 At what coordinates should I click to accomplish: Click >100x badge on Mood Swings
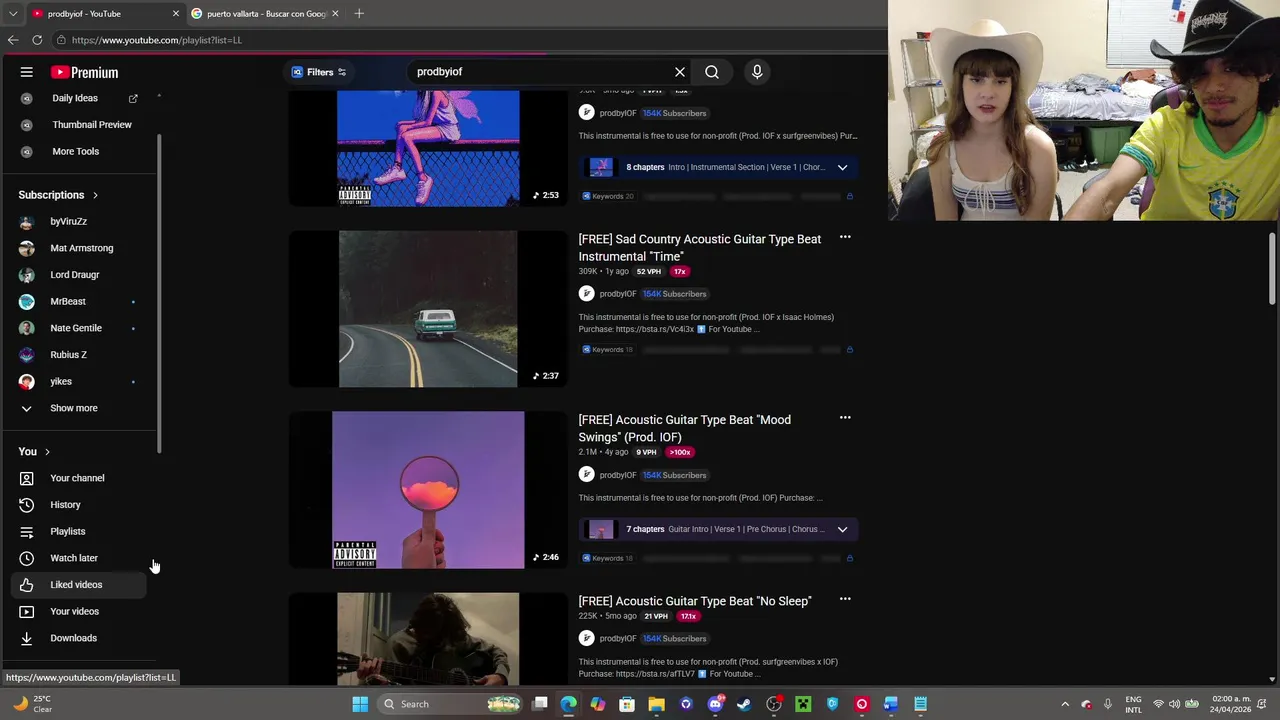[x=680, y=452]
